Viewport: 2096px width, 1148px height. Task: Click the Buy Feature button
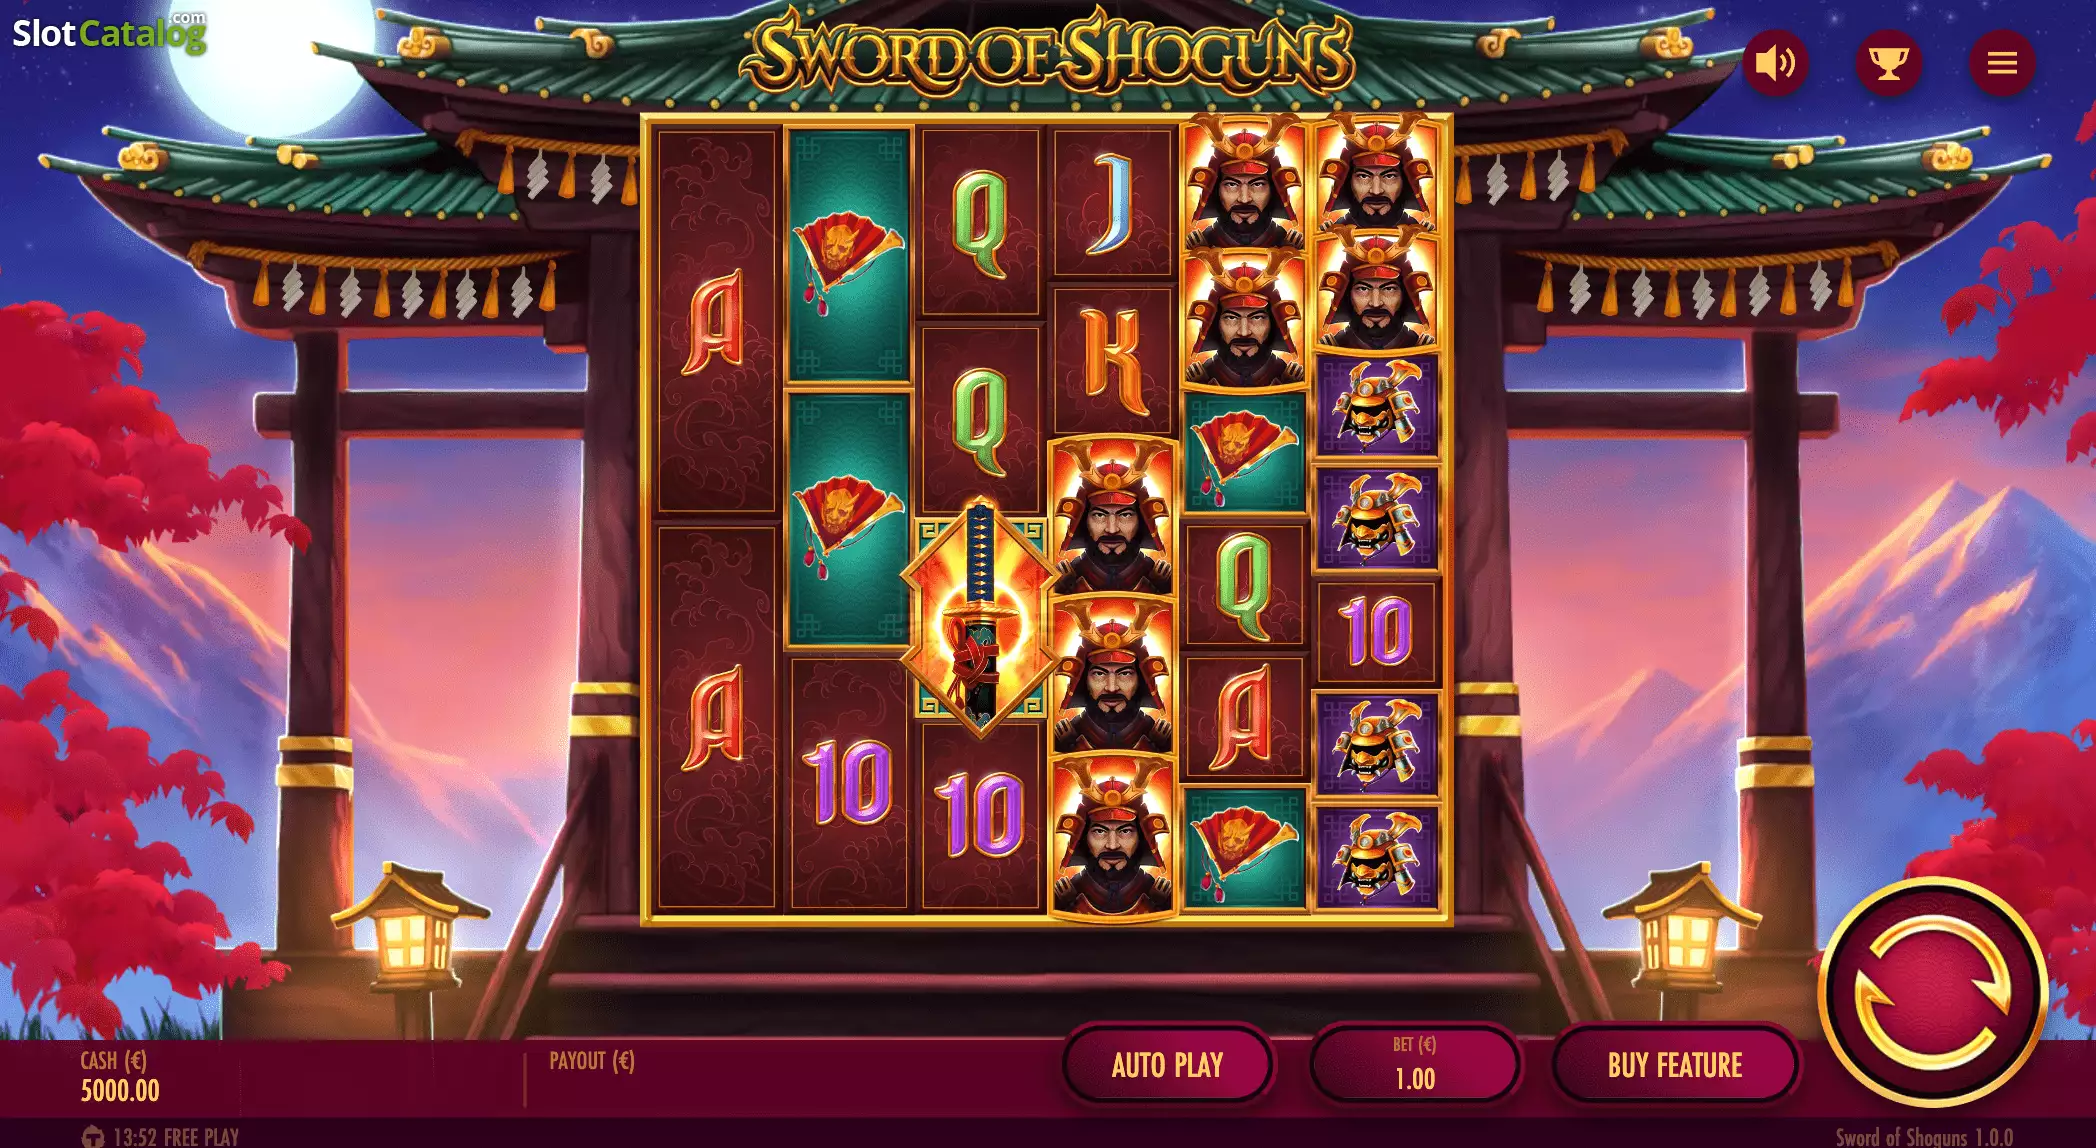(1675, 1065)
